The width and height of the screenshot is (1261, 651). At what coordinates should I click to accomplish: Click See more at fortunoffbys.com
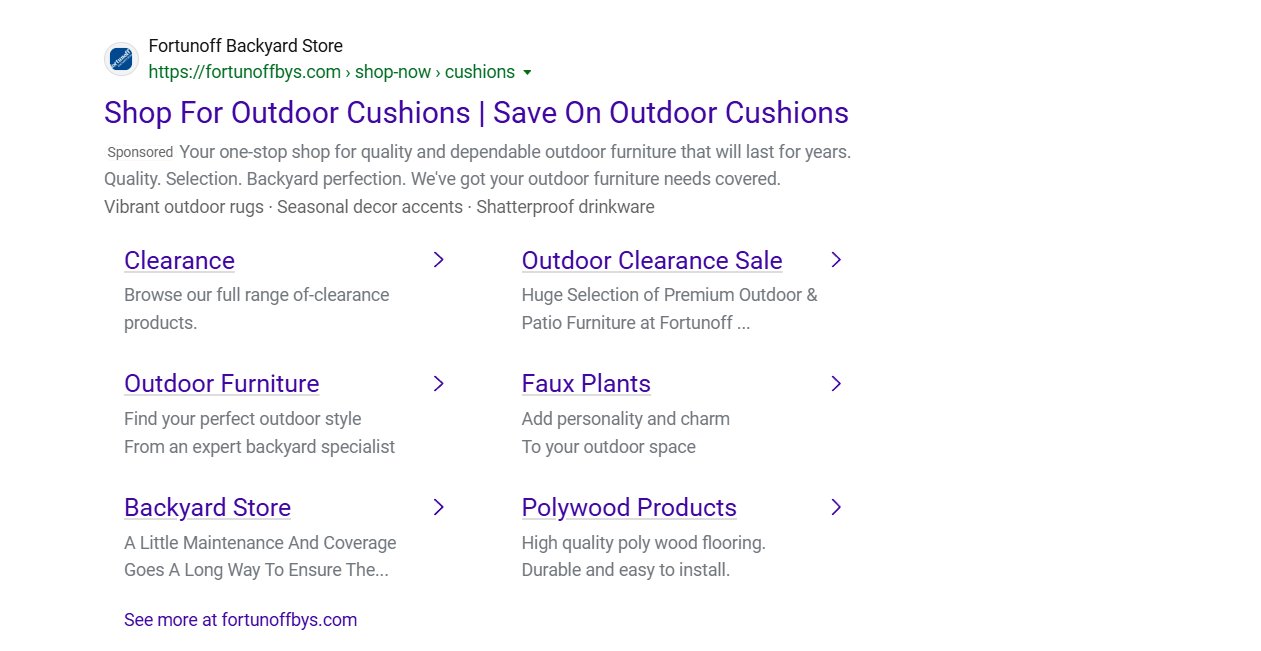coord(240,620)
